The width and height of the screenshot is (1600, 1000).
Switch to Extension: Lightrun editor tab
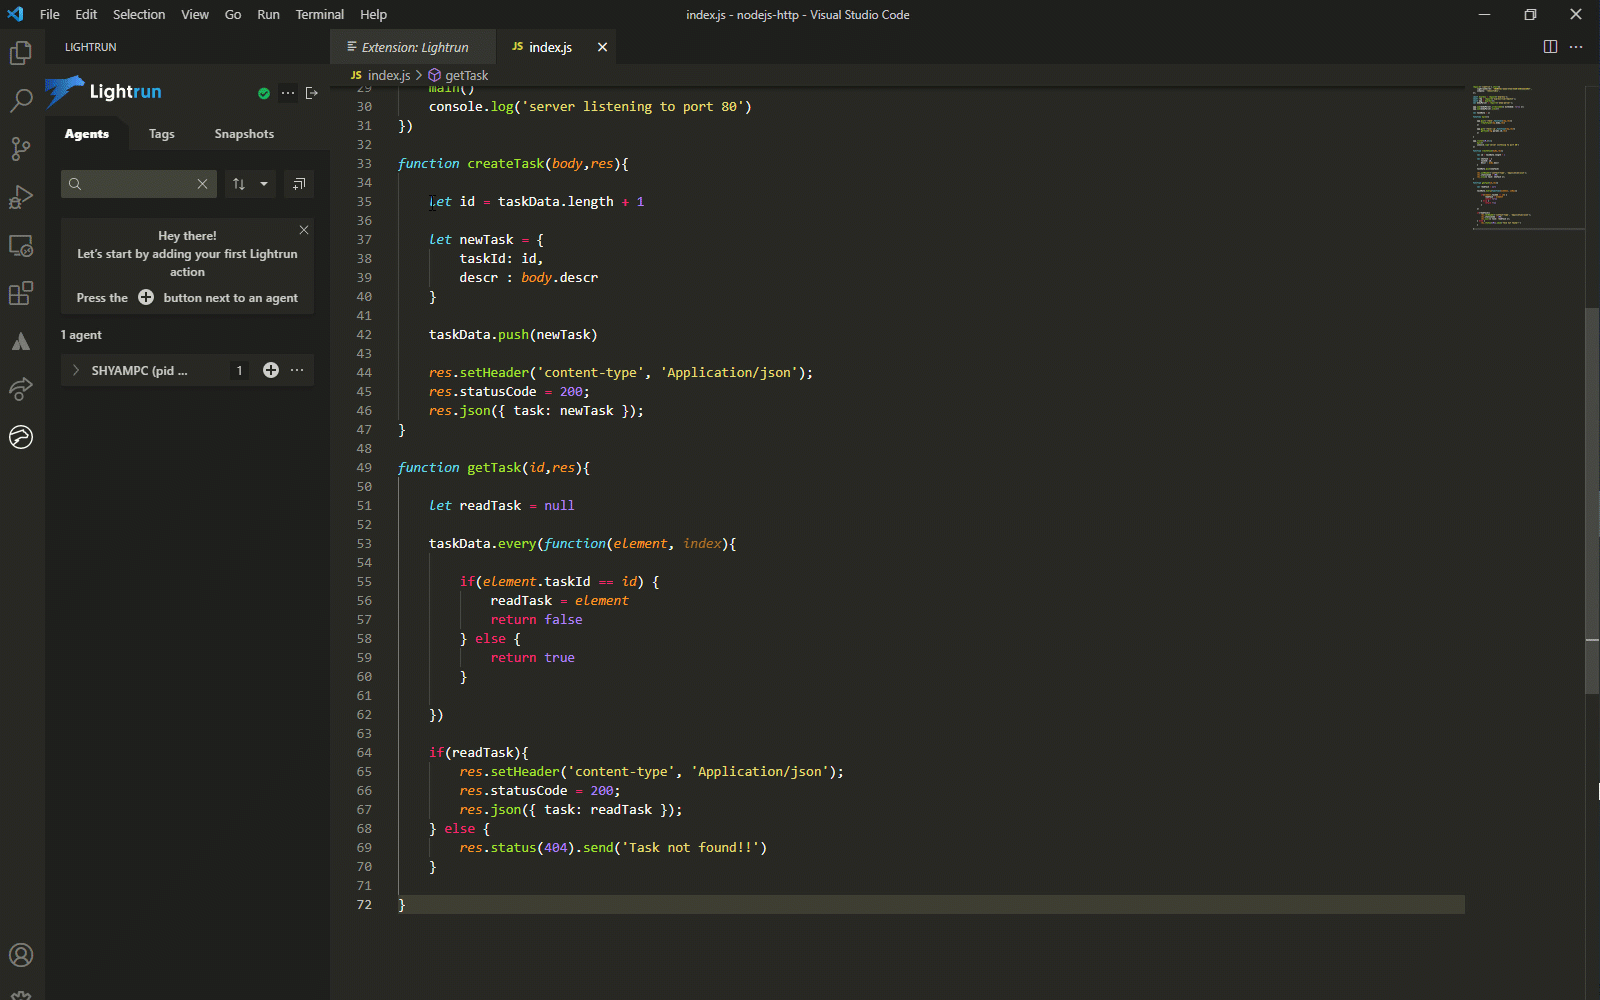[414, 47]
